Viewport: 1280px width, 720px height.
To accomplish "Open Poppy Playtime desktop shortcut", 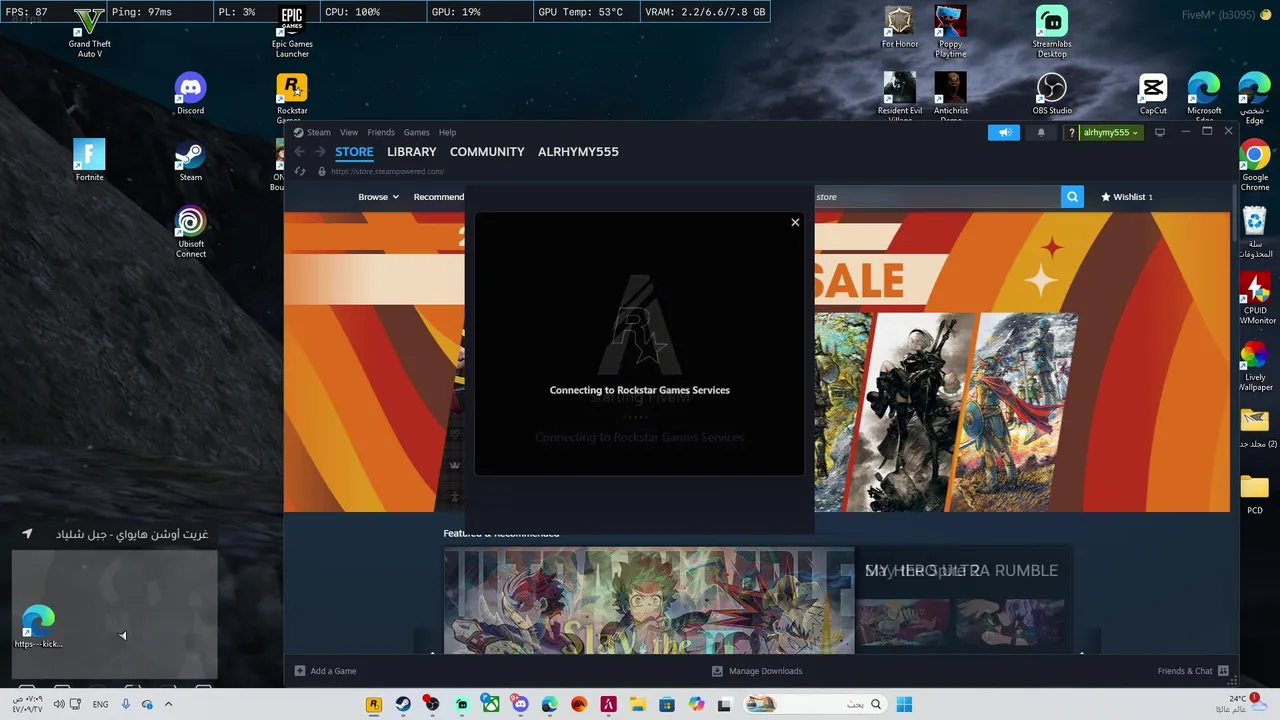I will tap(950, 32).
